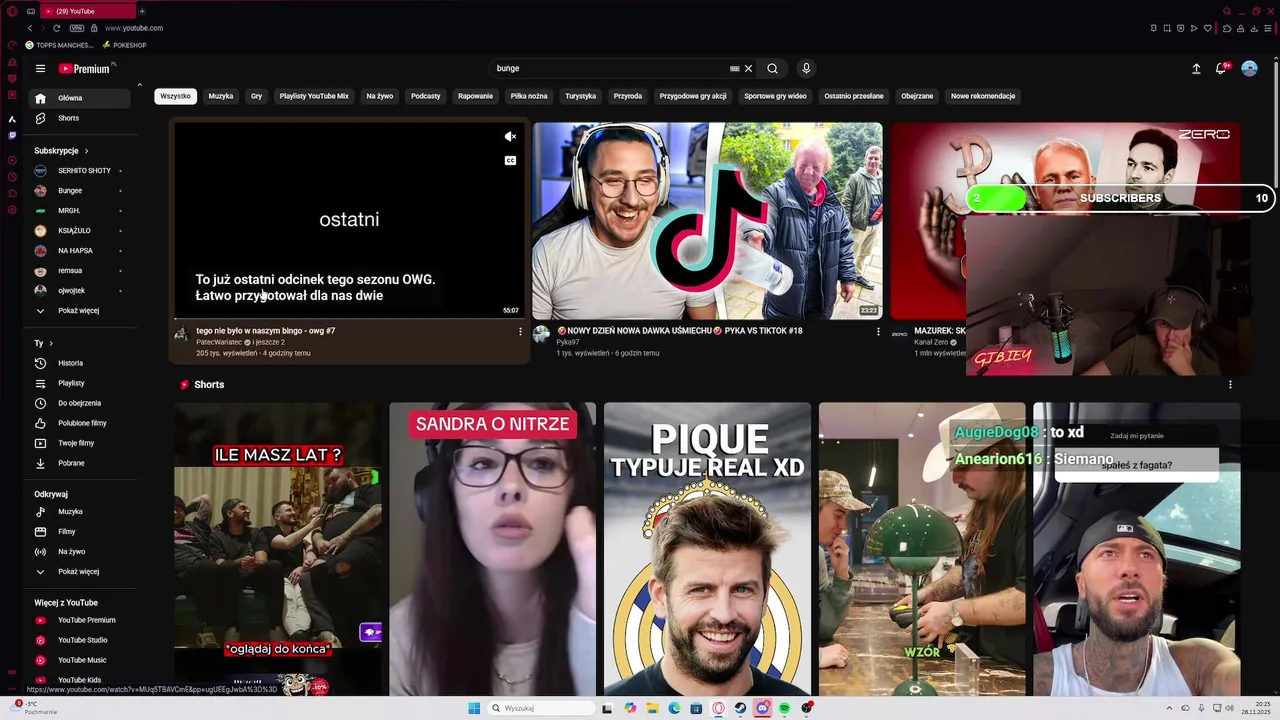The width and height of the screenshot is (1280, 720).
Task: Select the Nowe rekomendacje chip
Action: coord(983,96)
